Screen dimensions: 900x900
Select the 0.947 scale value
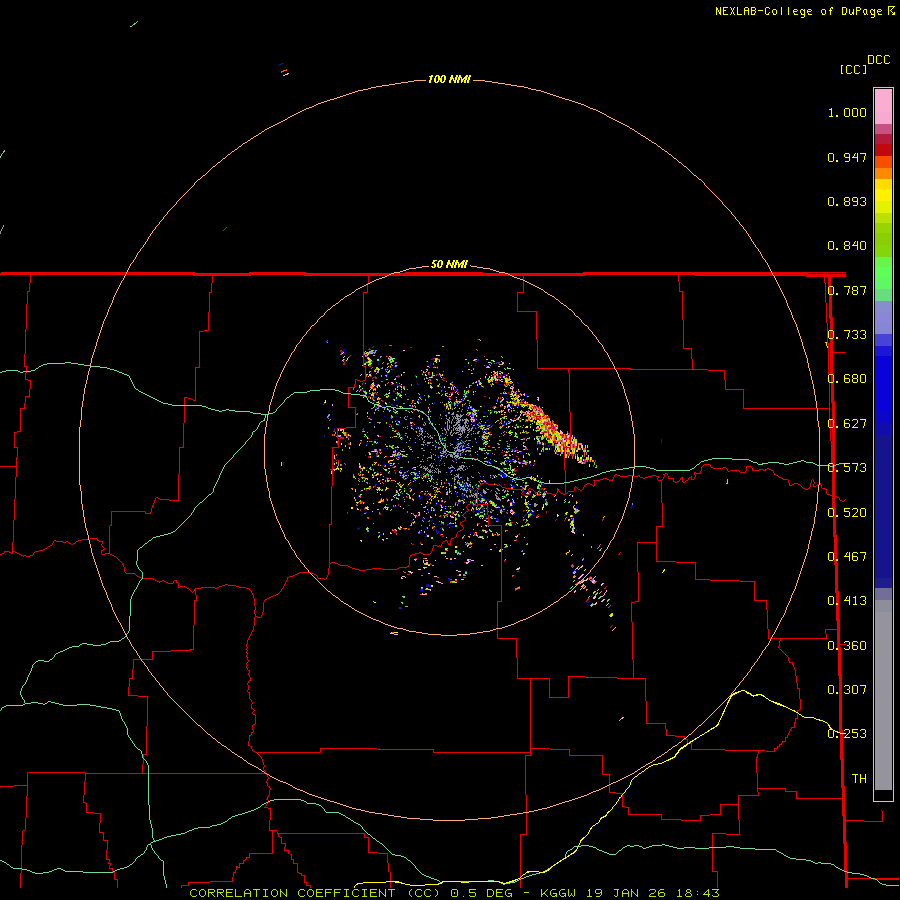click(847, 157)
